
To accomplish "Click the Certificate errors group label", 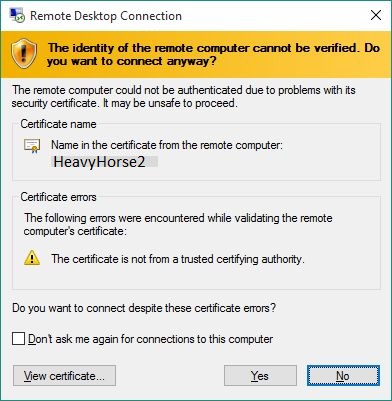I will click(58, 197).
